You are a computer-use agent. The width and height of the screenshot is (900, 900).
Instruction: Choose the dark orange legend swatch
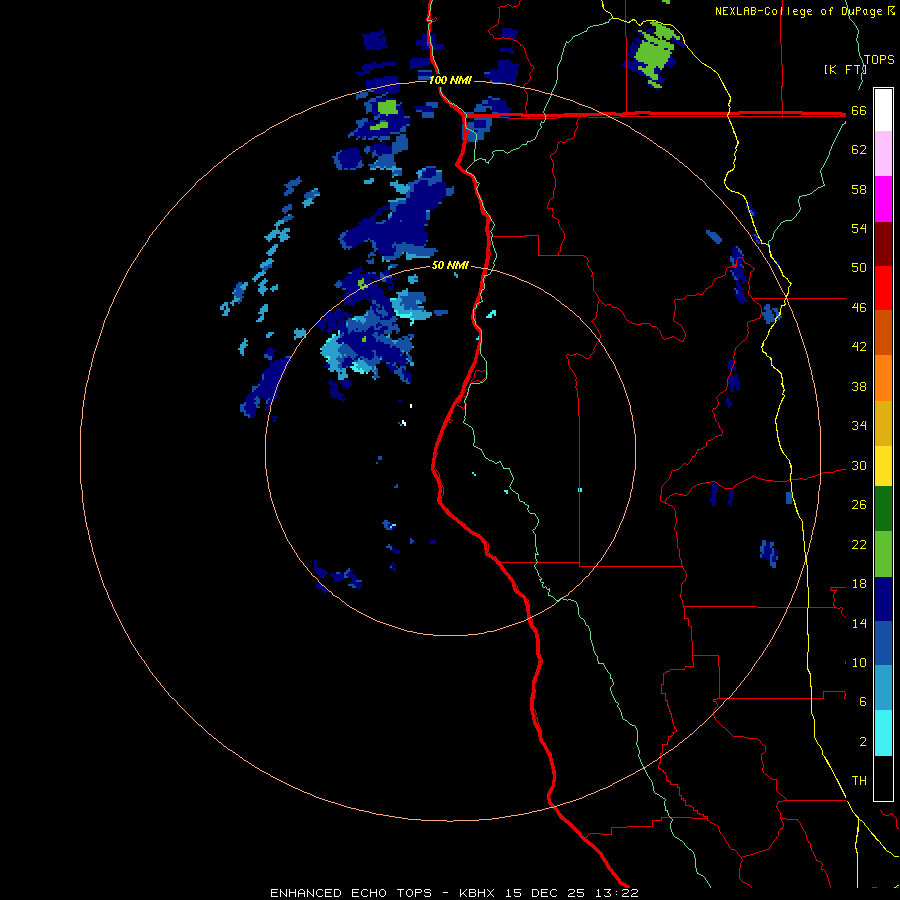tap(883, 332)
